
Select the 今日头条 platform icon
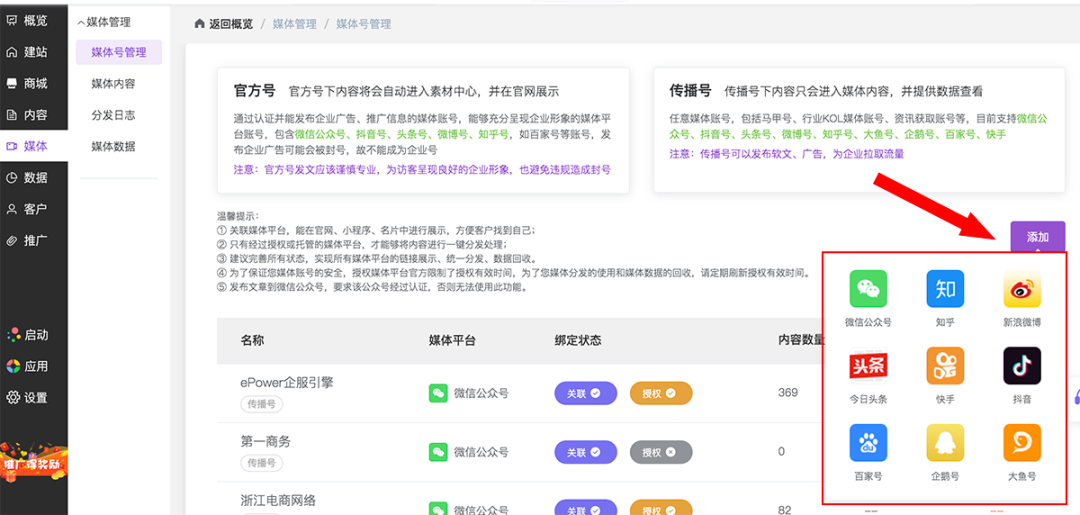[868, 366]
